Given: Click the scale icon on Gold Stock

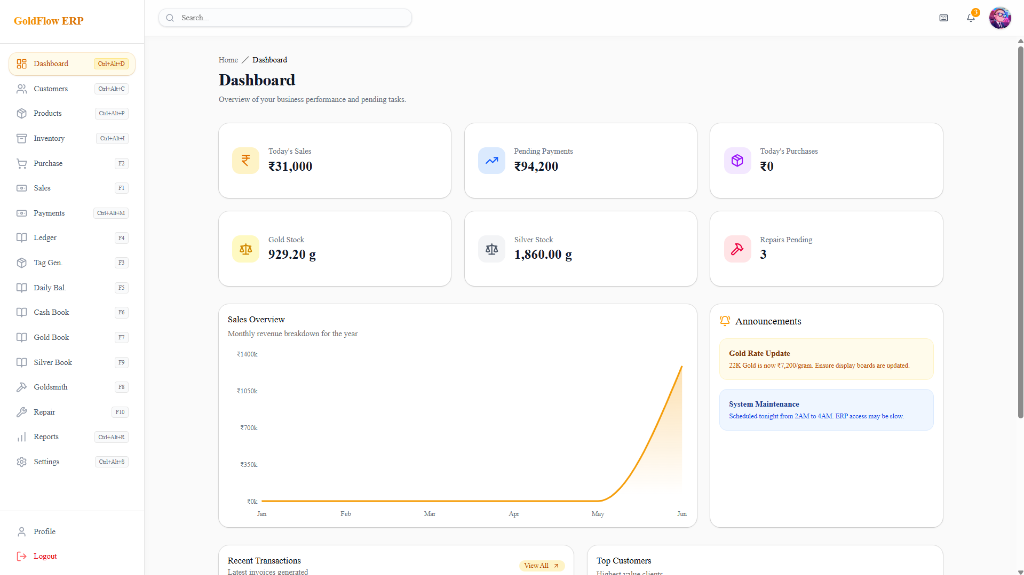Looking at the screenshot, I should point(246,249).
